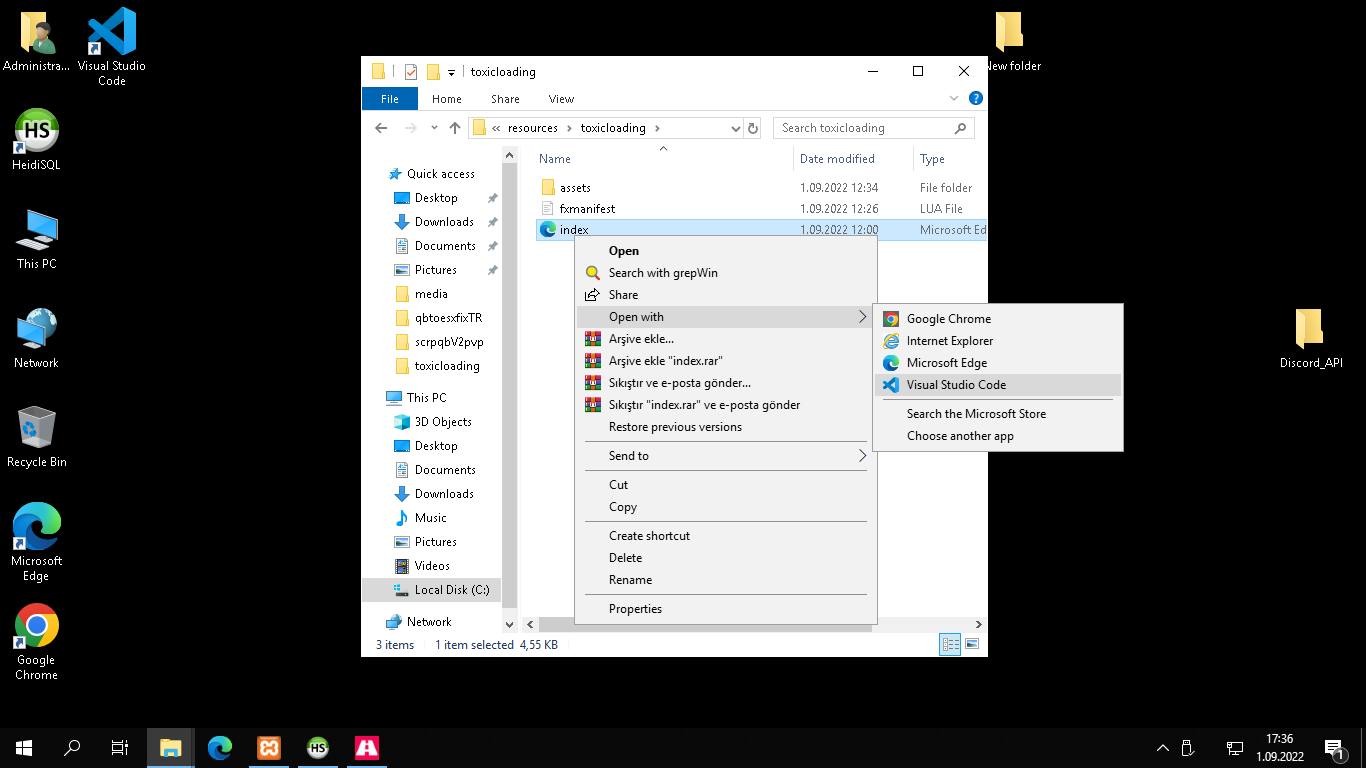Image resolution: width=1366 pixels, height=768 pixels.
Task: Select Administrator folder on desktop
Action: pyautogui.click(x=37, y=42)
